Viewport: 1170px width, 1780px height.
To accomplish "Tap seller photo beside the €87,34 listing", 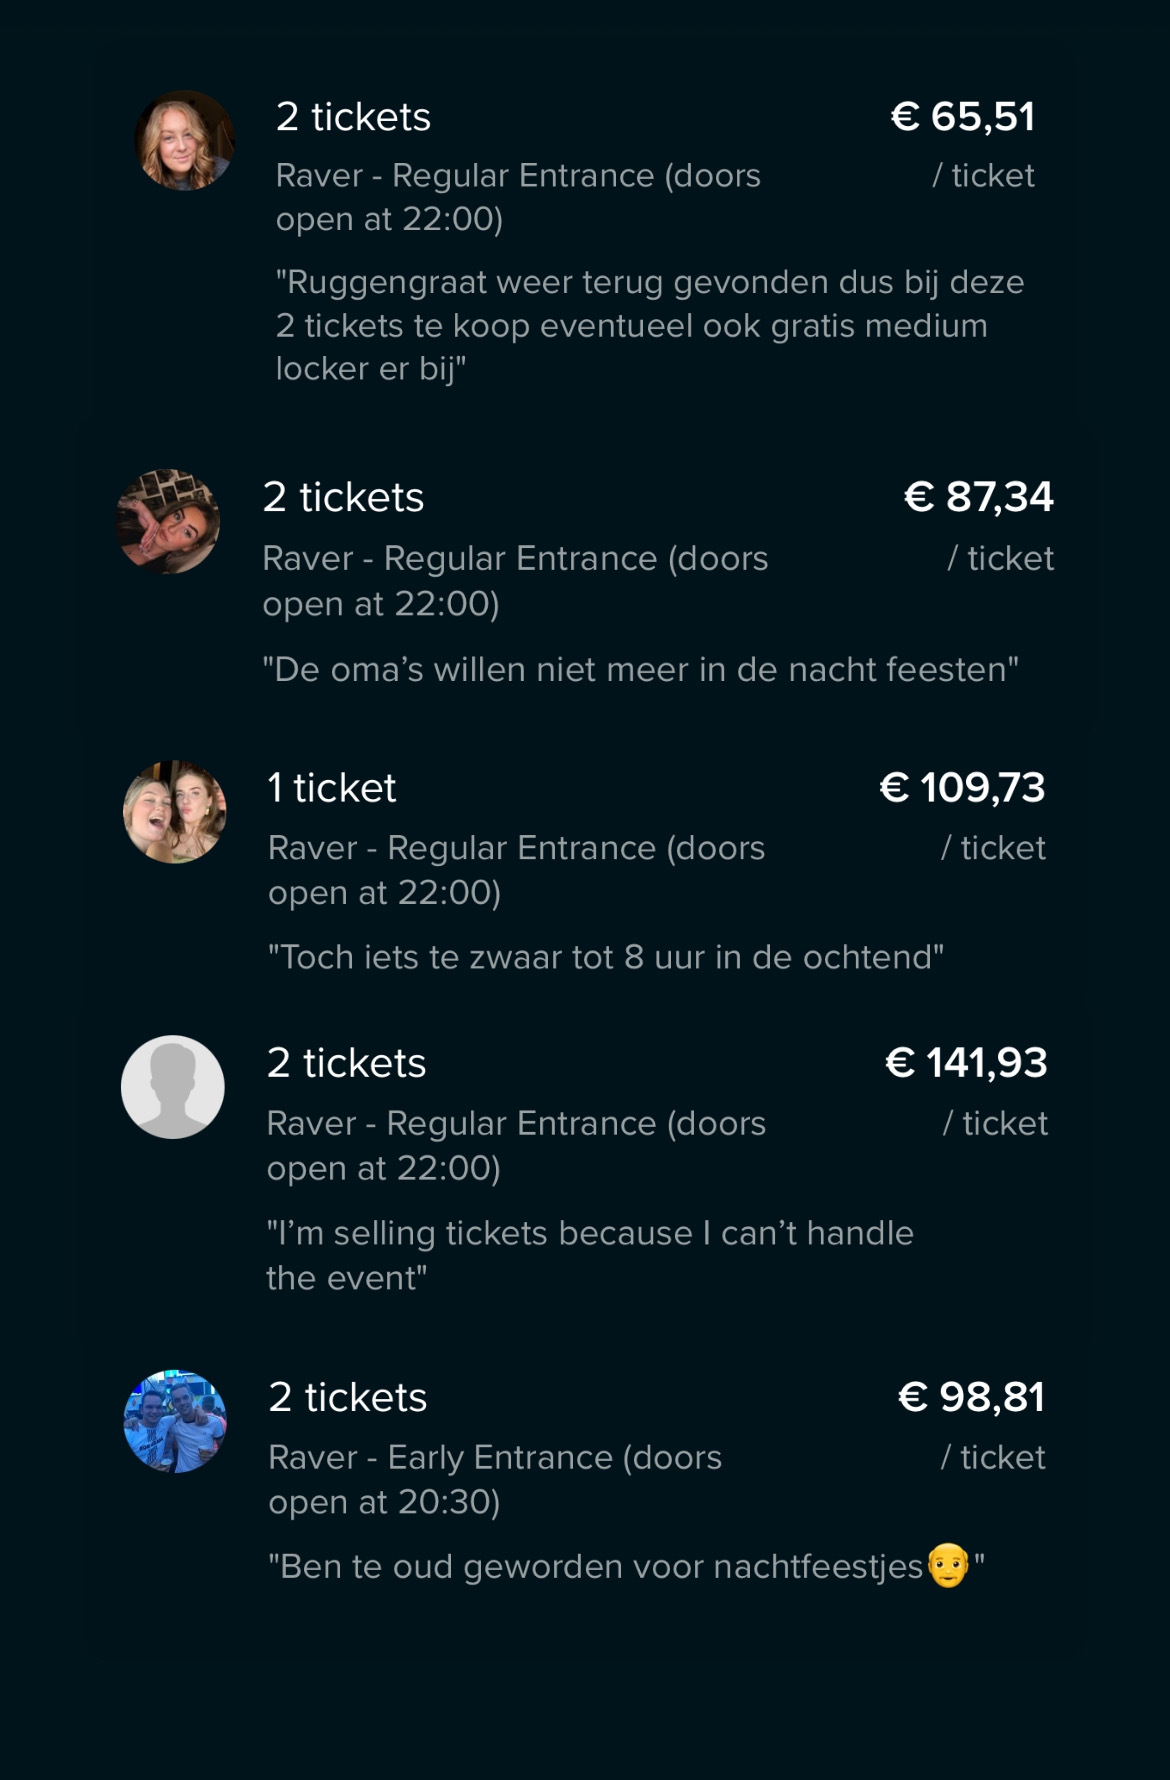I will (168, 521).
